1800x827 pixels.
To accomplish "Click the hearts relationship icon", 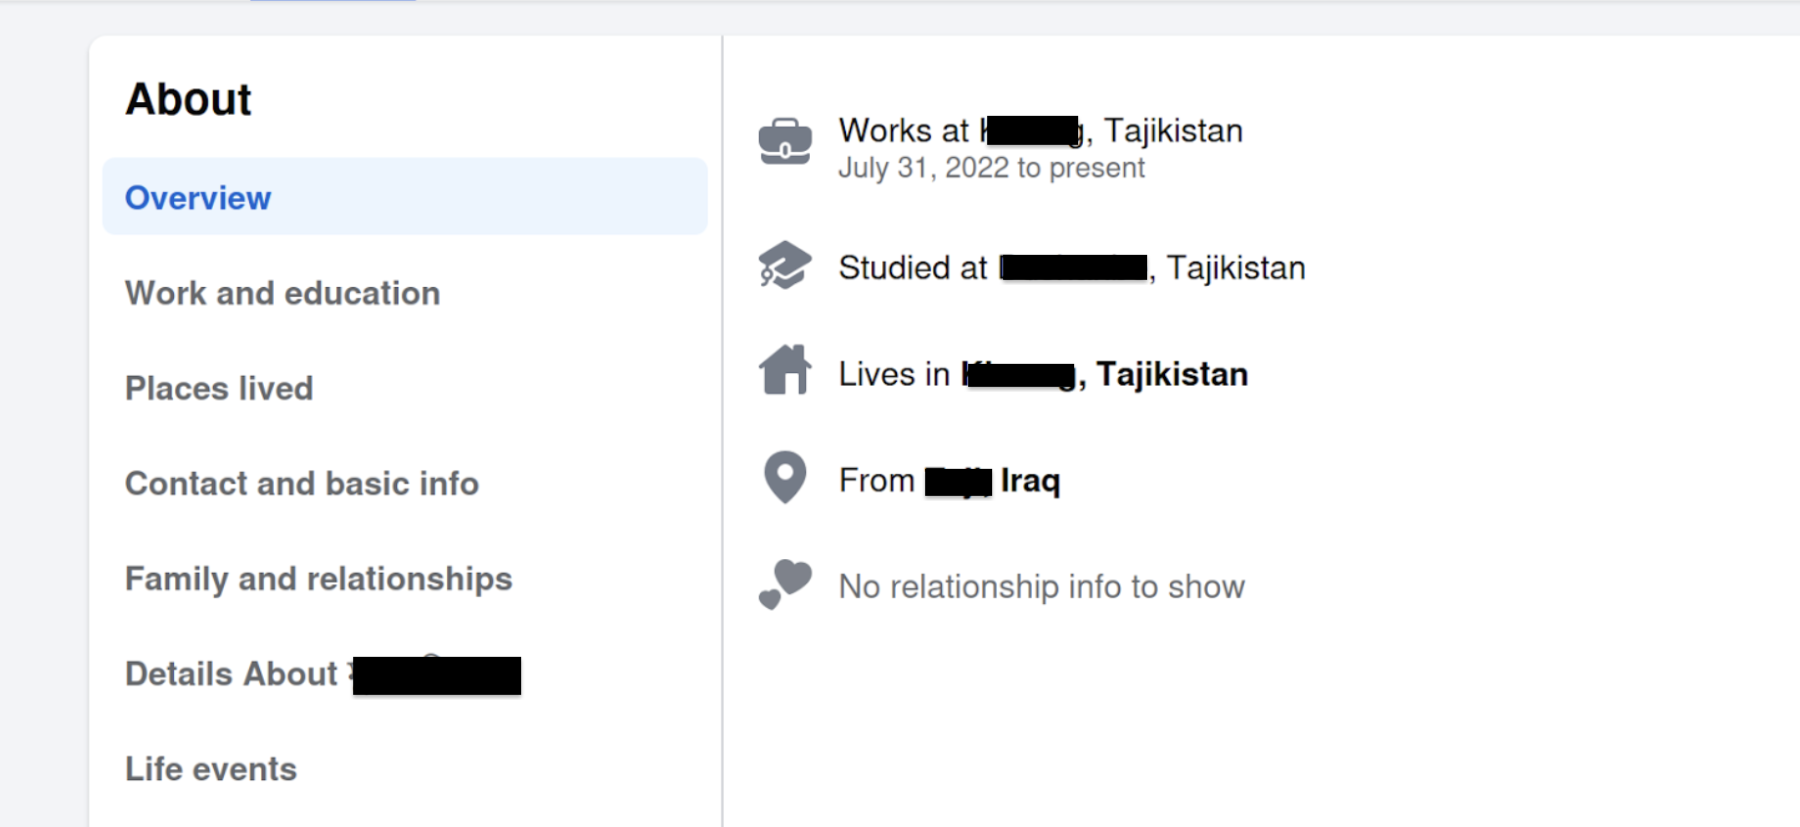I will point(785,584).
